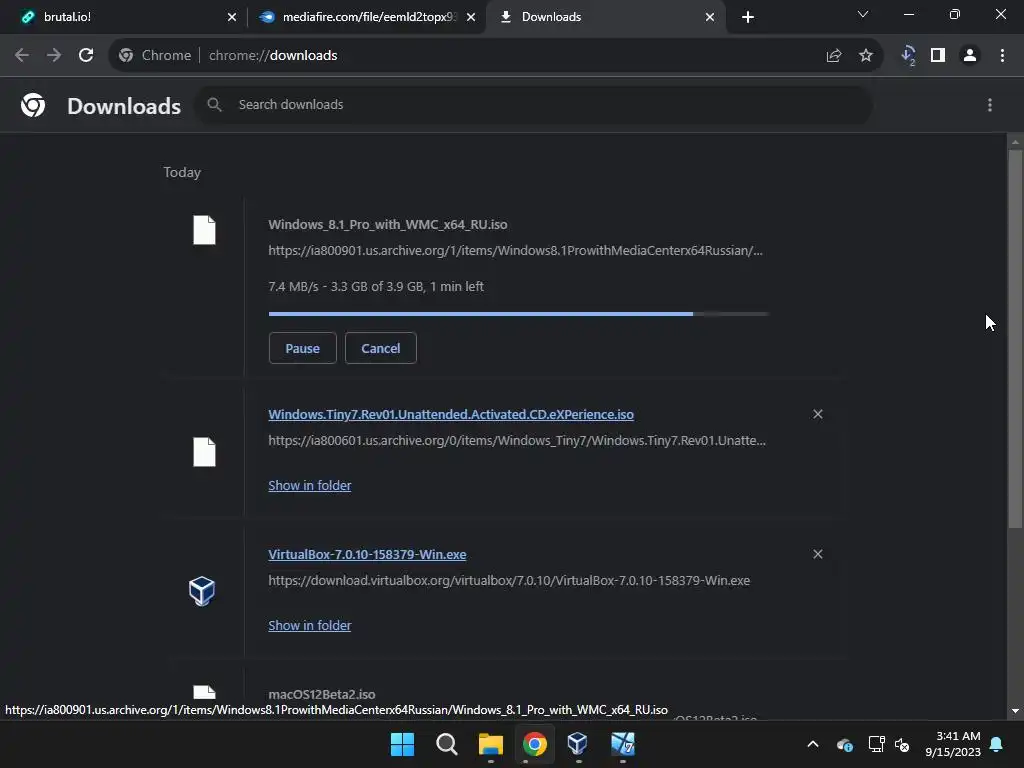
Task: Click the Windows_8.1_Pro_with_WMC_x64_RU.iso filename
Action: (x=387, y=224)
